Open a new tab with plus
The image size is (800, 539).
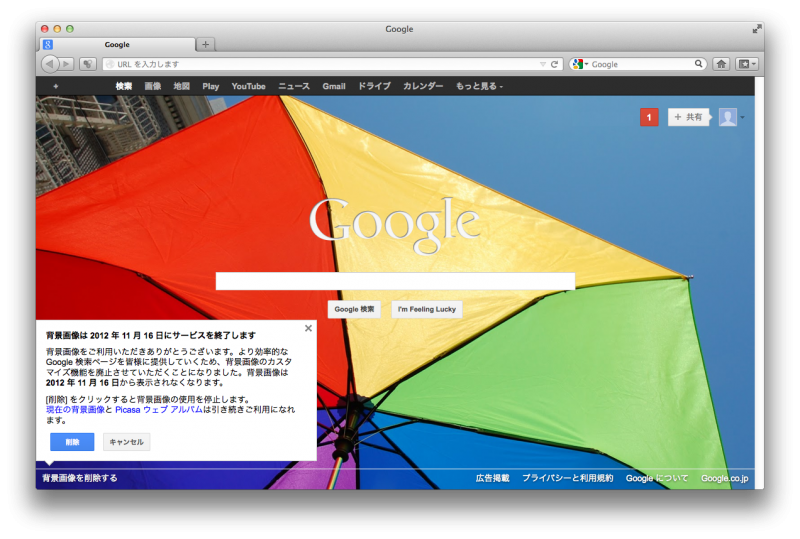pyautogui.click(x=206, y=44)
